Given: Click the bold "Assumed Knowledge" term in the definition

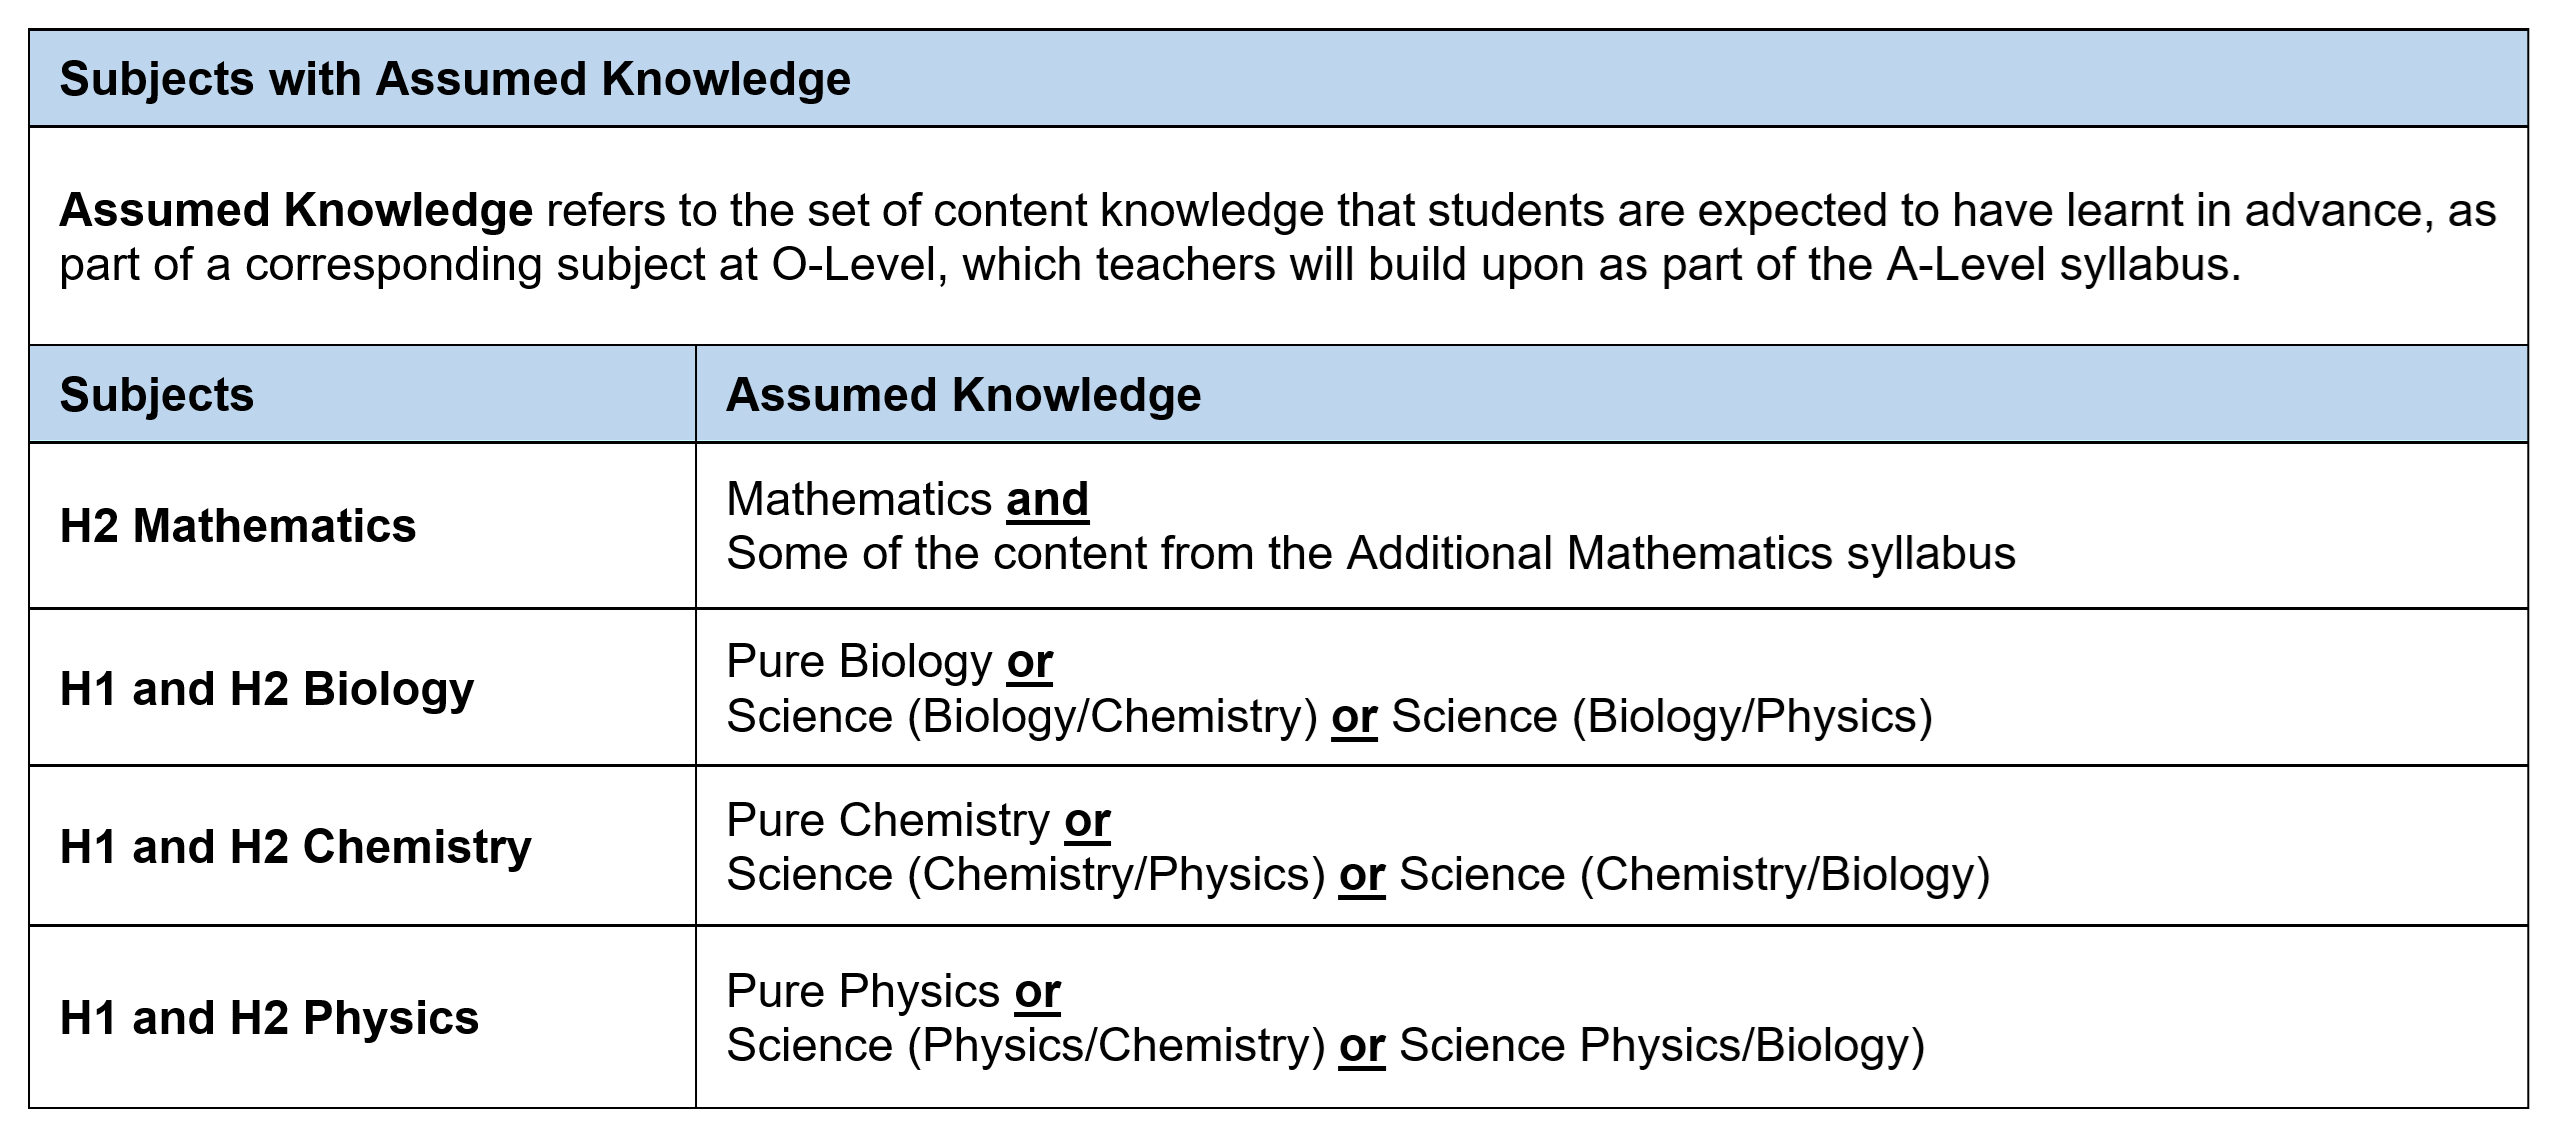Looking at the screenshot, I should 296,211.
